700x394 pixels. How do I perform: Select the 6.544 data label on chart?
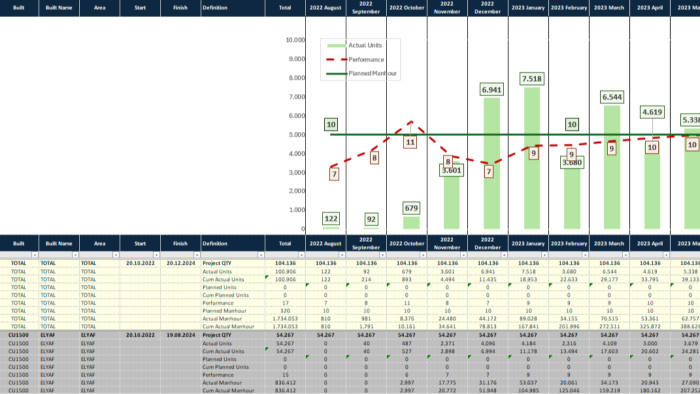coord(612,97)
